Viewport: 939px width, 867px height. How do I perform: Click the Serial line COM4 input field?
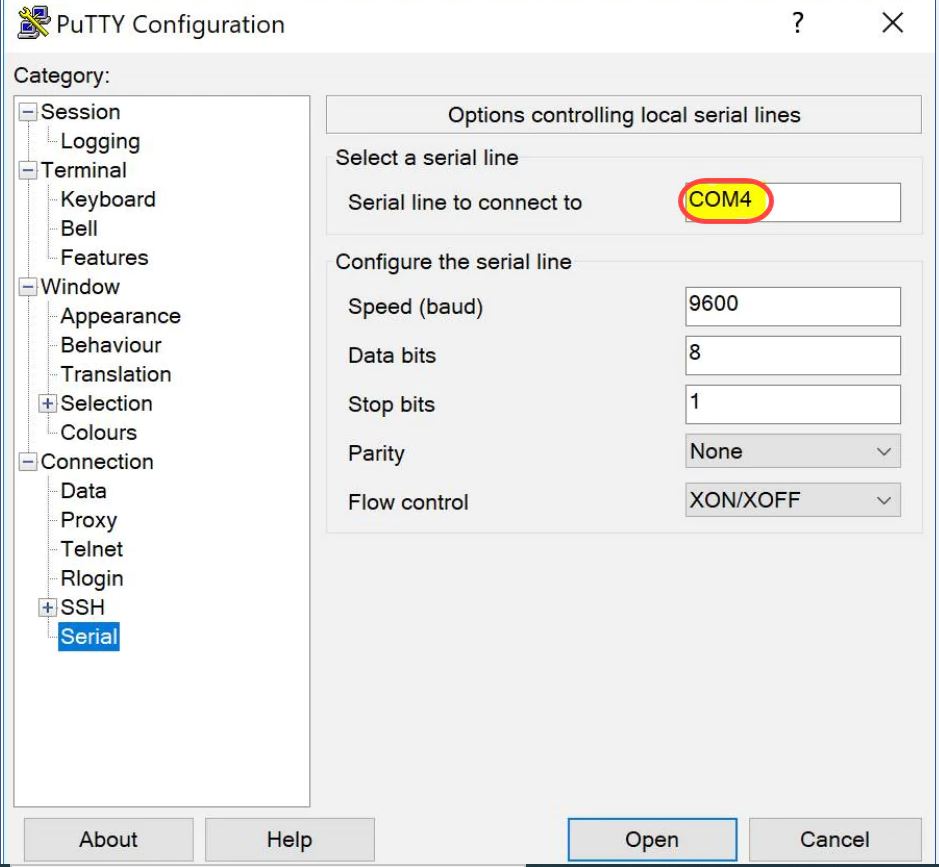(791, 202)
